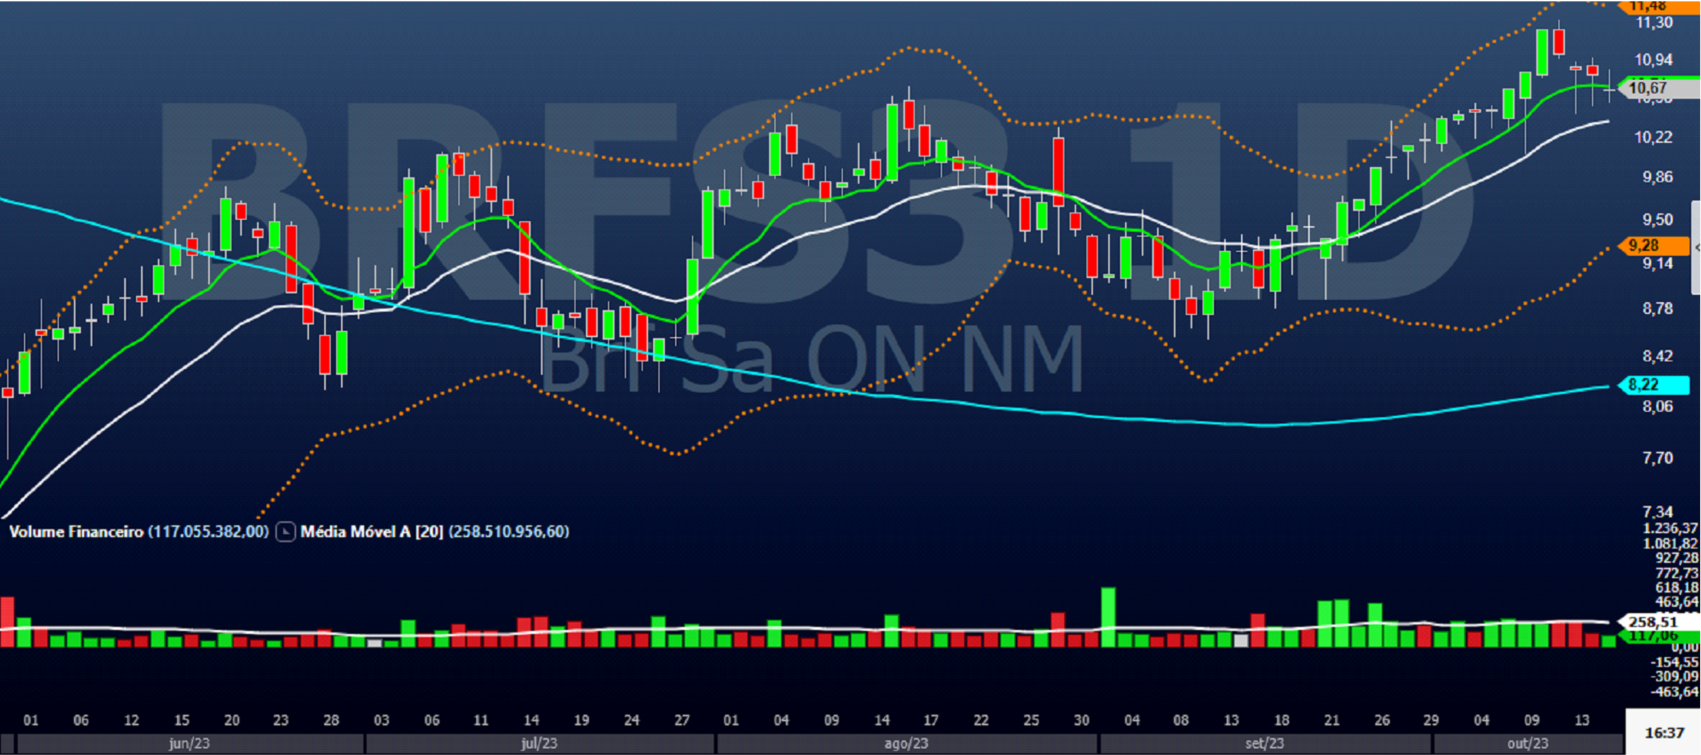Click the jul/23 month bar on timeline
This screenshot has height=755, width=1701.
coord(540,744)
